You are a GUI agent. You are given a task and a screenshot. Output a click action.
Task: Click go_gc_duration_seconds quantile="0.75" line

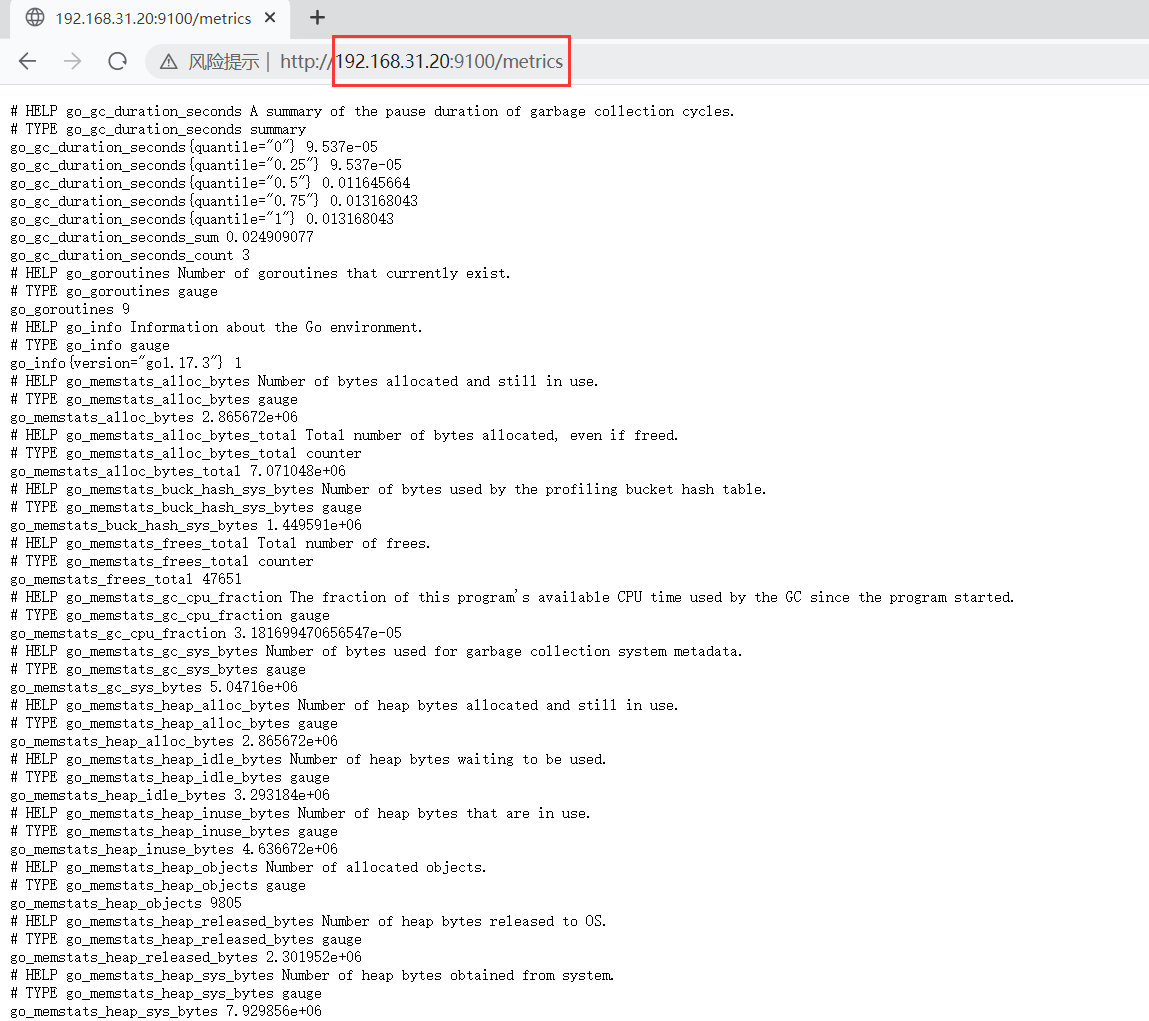(x=214, y=201)
